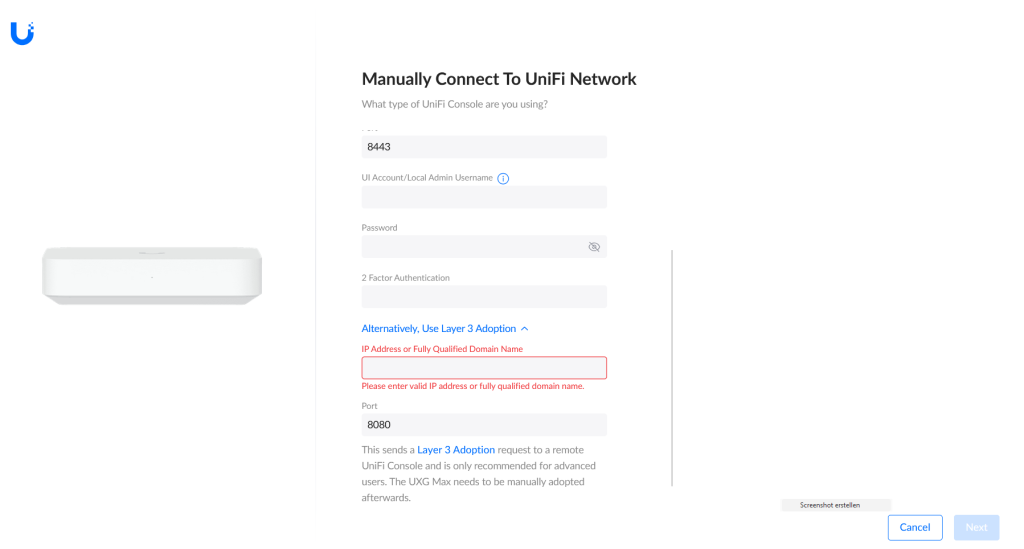1024x549 pixels.
Task: Click the red invalid IP address error message
Action: 473,386
